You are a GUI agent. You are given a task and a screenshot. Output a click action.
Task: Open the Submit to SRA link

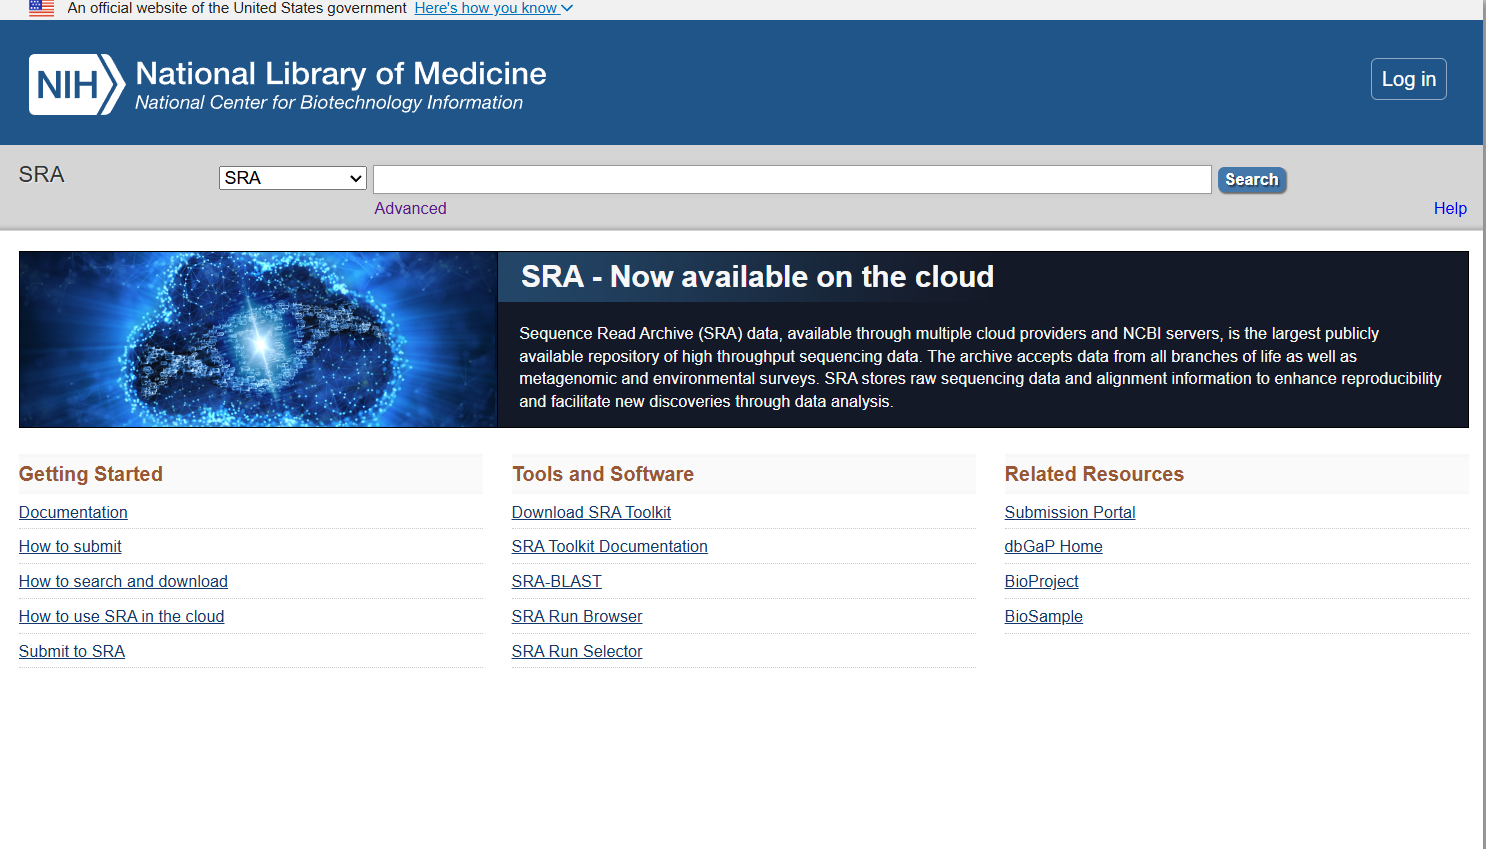point(72,651)
